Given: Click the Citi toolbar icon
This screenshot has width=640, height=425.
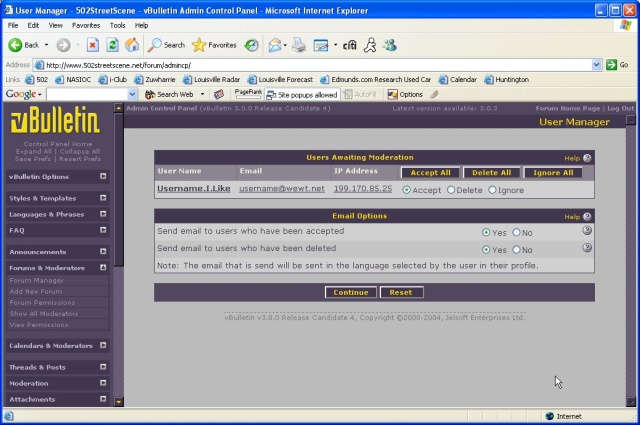Looking at the screenshot, I should tap(349, 45).
